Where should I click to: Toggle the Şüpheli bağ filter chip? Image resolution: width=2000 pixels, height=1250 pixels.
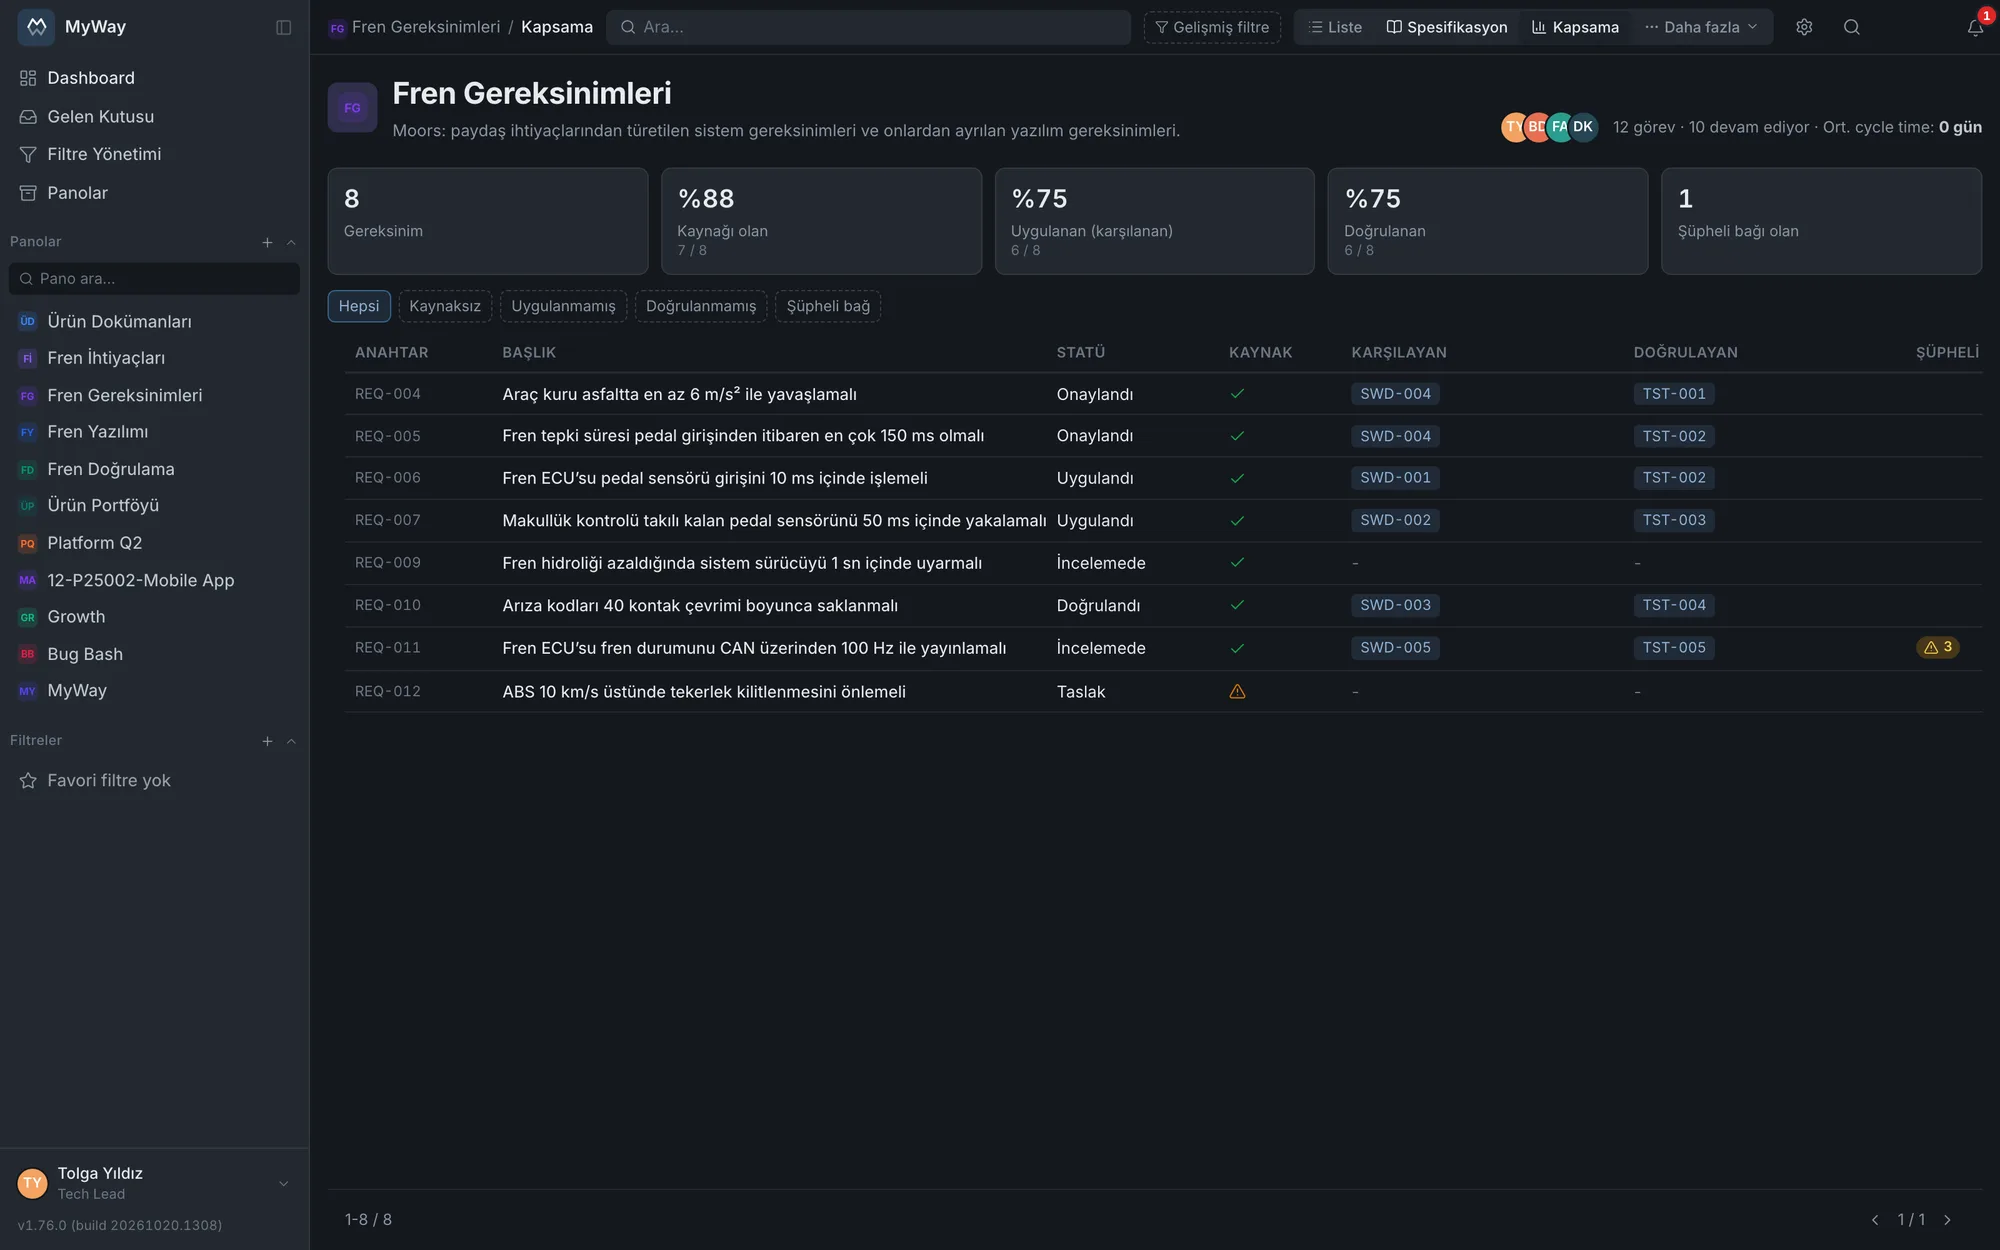[828, 306]
